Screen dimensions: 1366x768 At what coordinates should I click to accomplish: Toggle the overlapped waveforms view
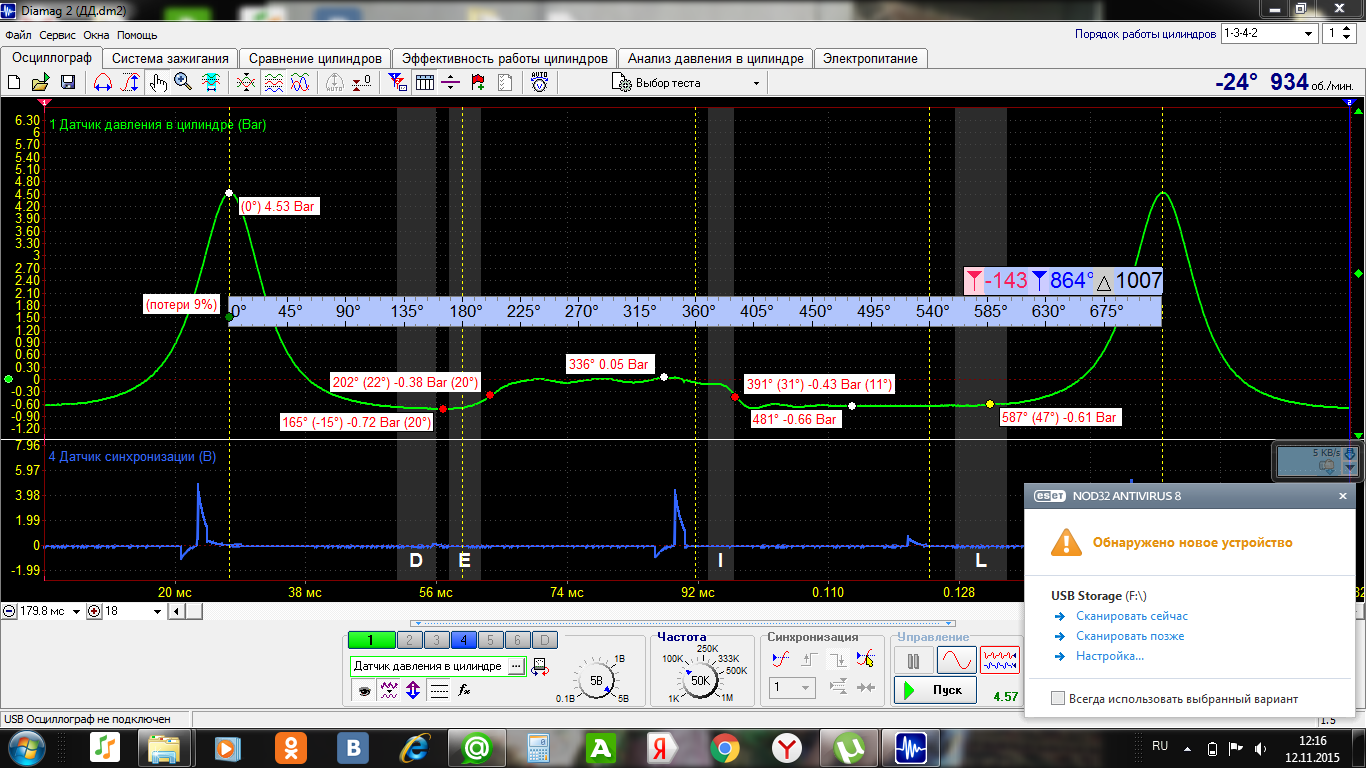coord(300,82)
